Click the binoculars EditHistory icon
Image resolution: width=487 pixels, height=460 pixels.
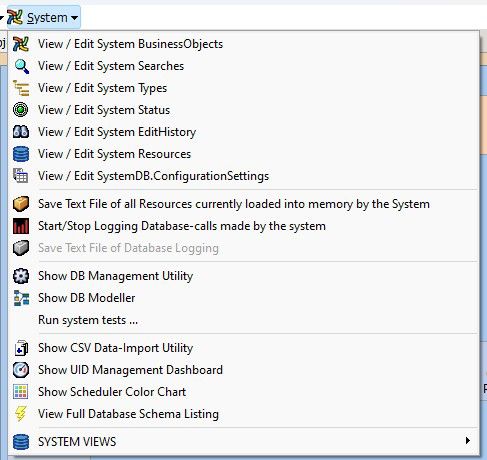[21, 132]
